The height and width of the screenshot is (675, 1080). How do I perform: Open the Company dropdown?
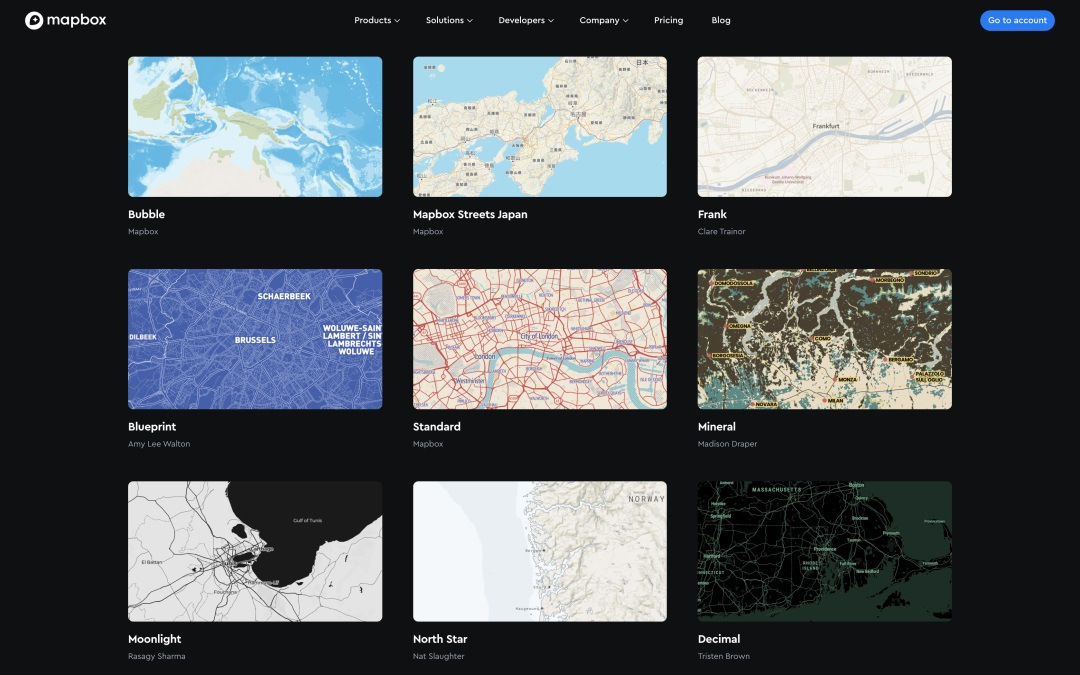coord(604,20)
